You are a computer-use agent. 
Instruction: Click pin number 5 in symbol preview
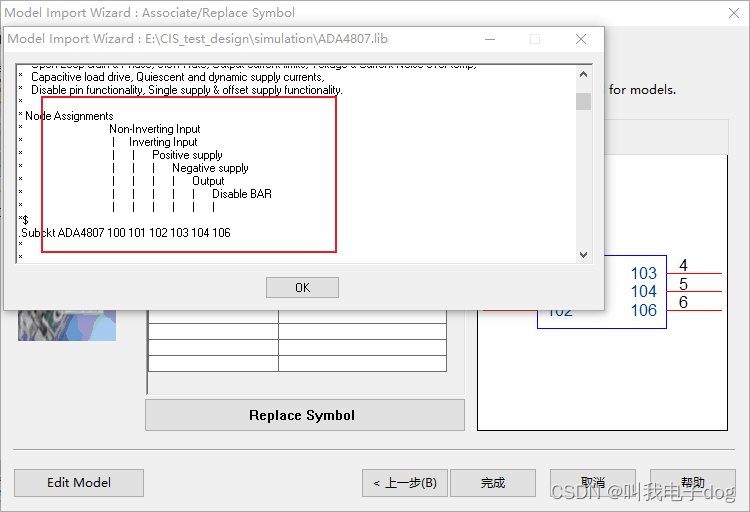pyautogui.click(x=683, y=284)
